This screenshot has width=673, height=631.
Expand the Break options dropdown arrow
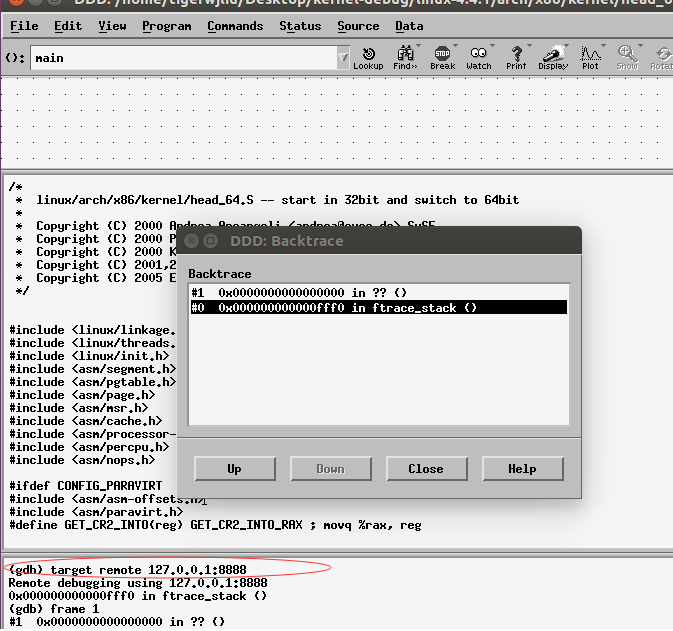pyautogui.click(x=455, y=45)
